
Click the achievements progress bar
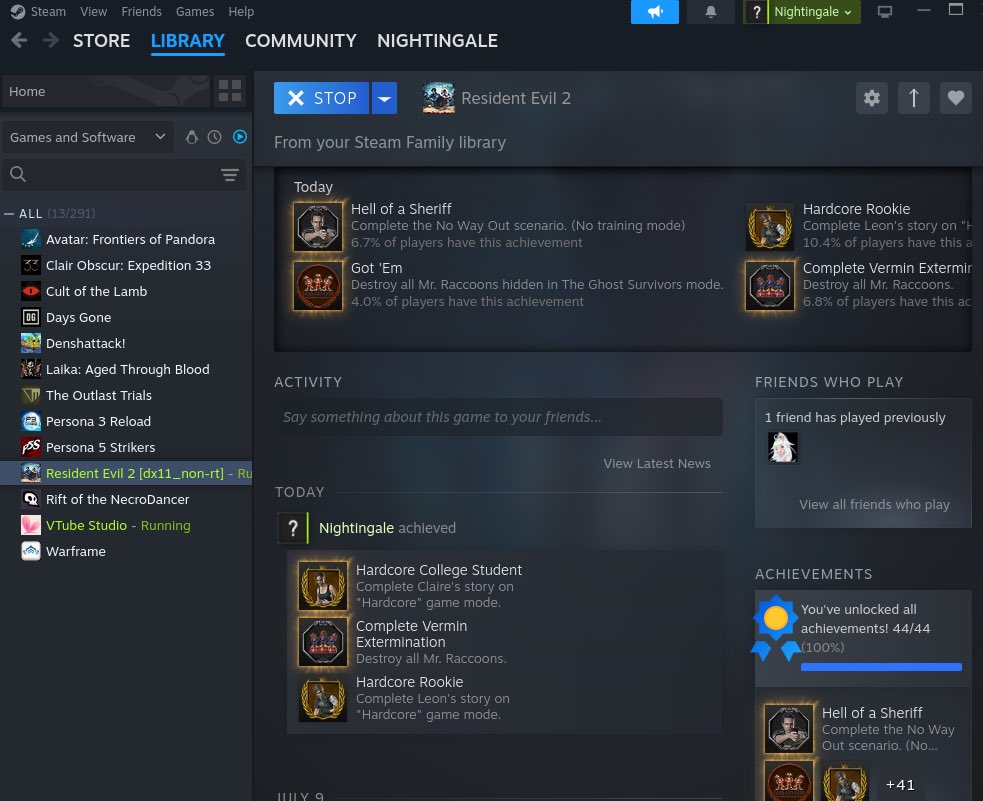pyautogui.click(x=881, y=667)
